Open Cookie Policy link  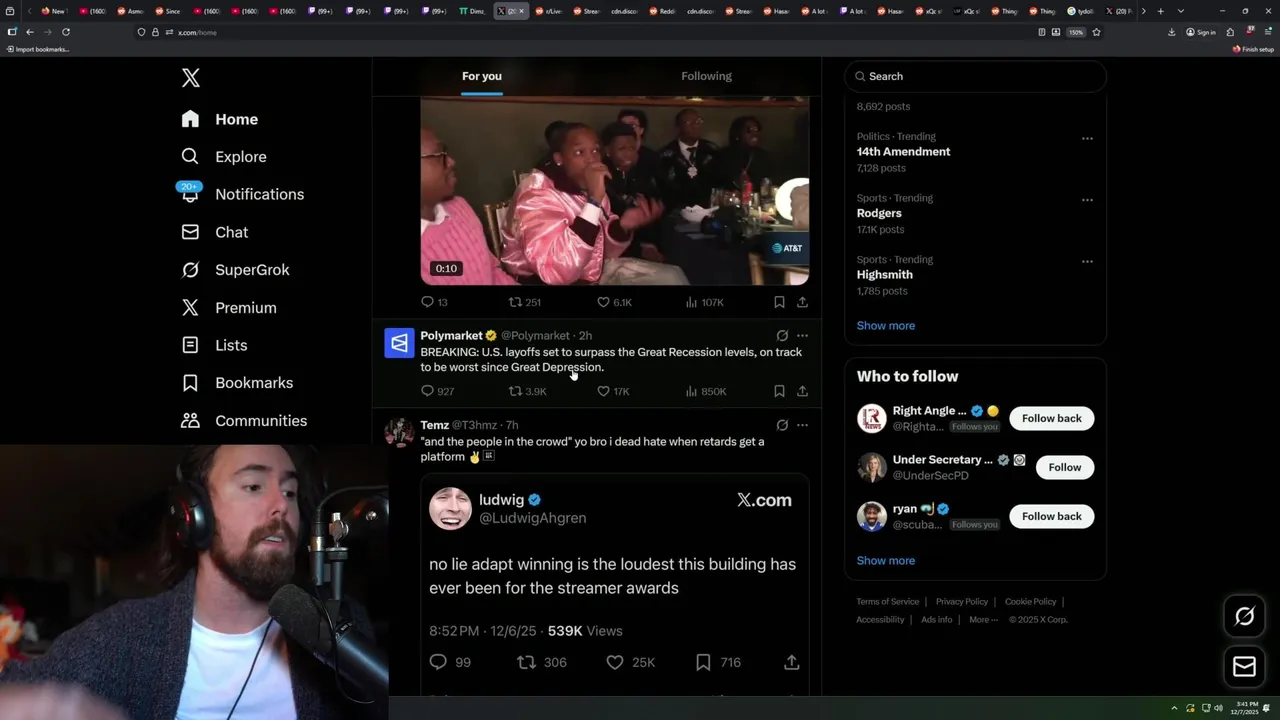[1030, 602]
